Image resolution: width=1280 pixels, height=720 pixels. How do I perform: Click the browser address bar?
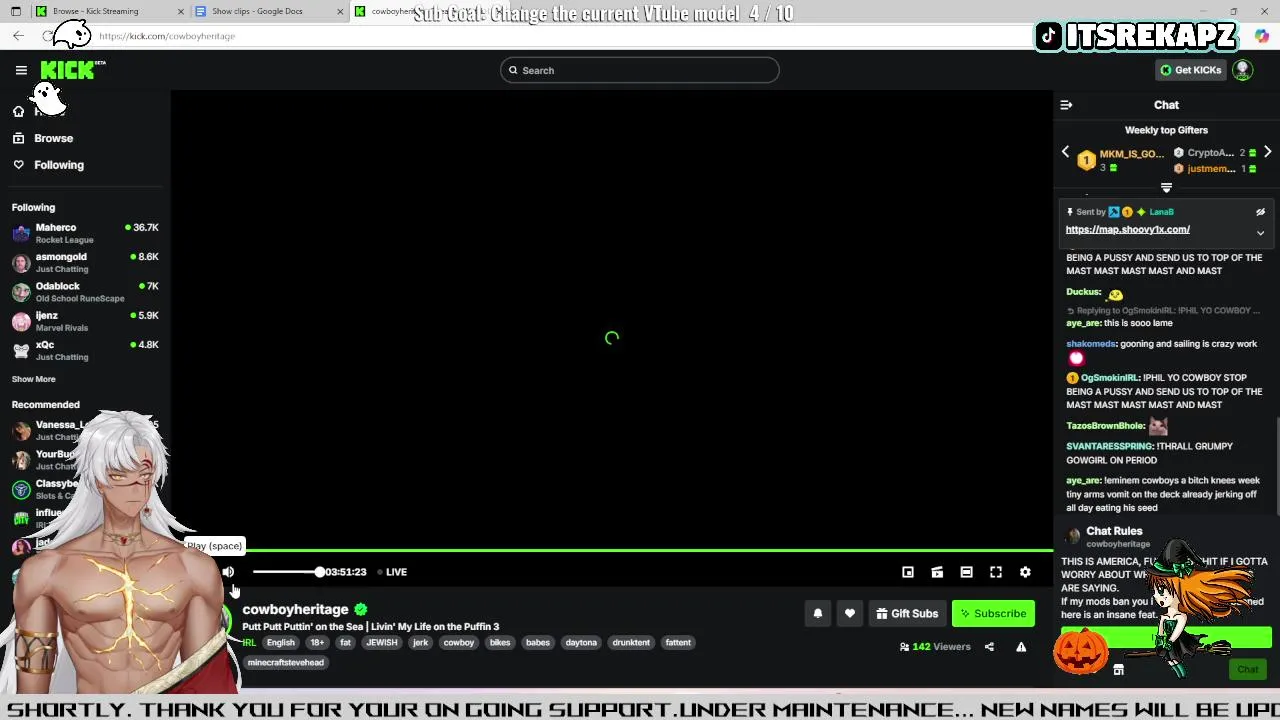point(560,36)
